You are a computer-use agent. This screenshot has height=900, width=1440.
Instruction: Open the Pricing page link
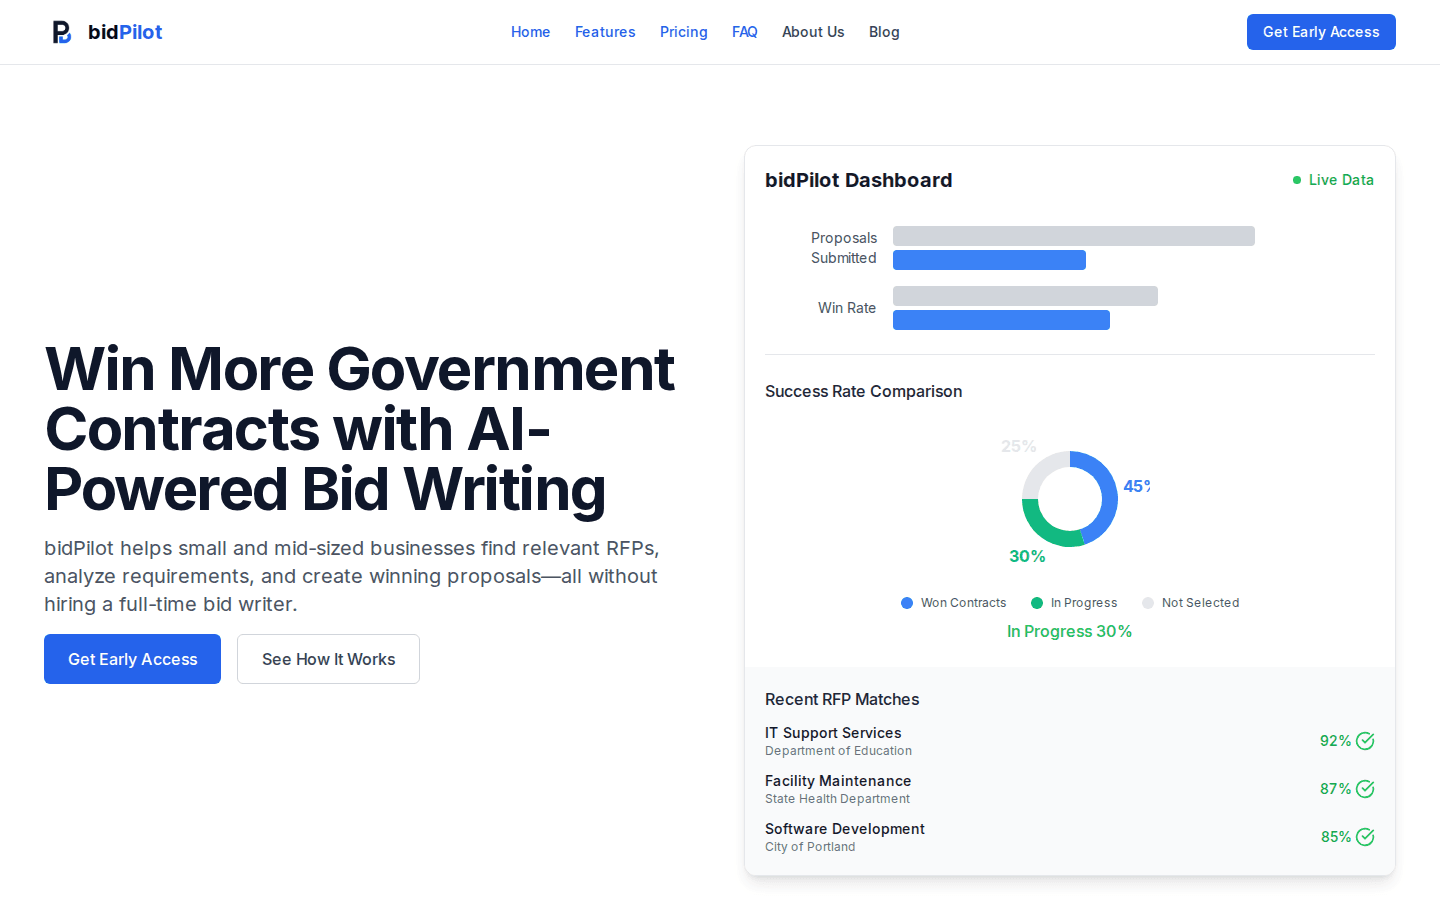(x=684, y=32)
